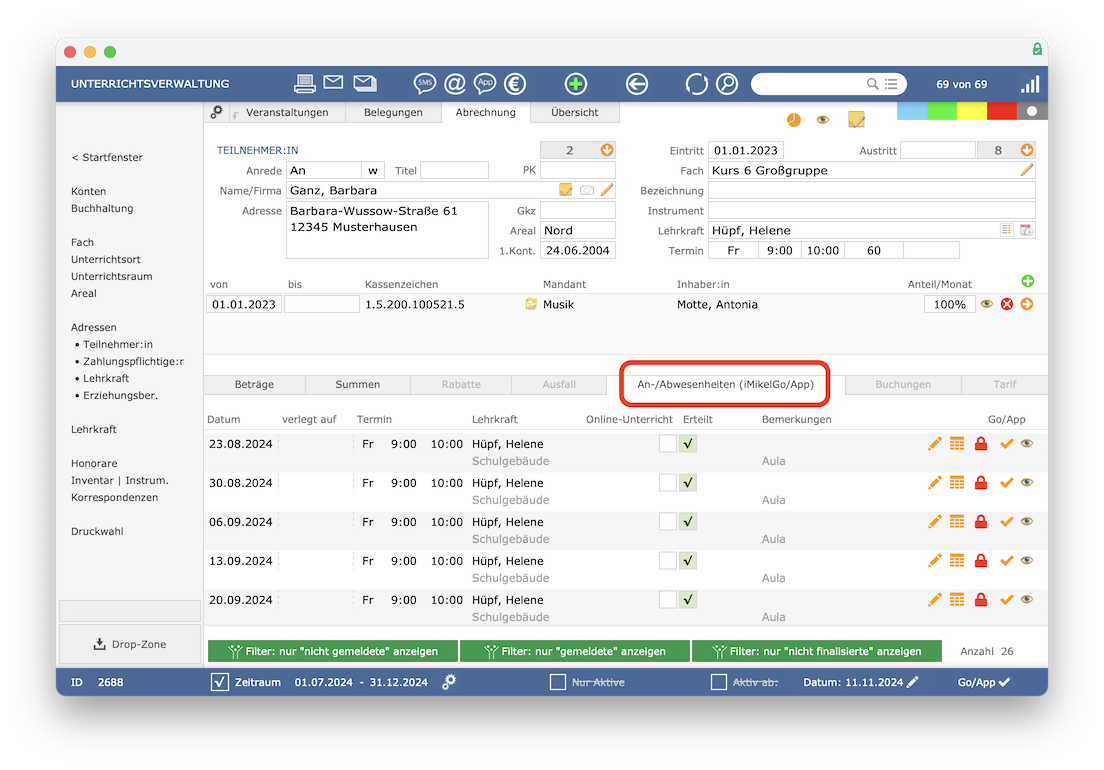Image resolution: width=1104 pixels, height=770 pixels.
Task: Click list icon in Lehrkraft field
Action: click(x=1006, y=230)
